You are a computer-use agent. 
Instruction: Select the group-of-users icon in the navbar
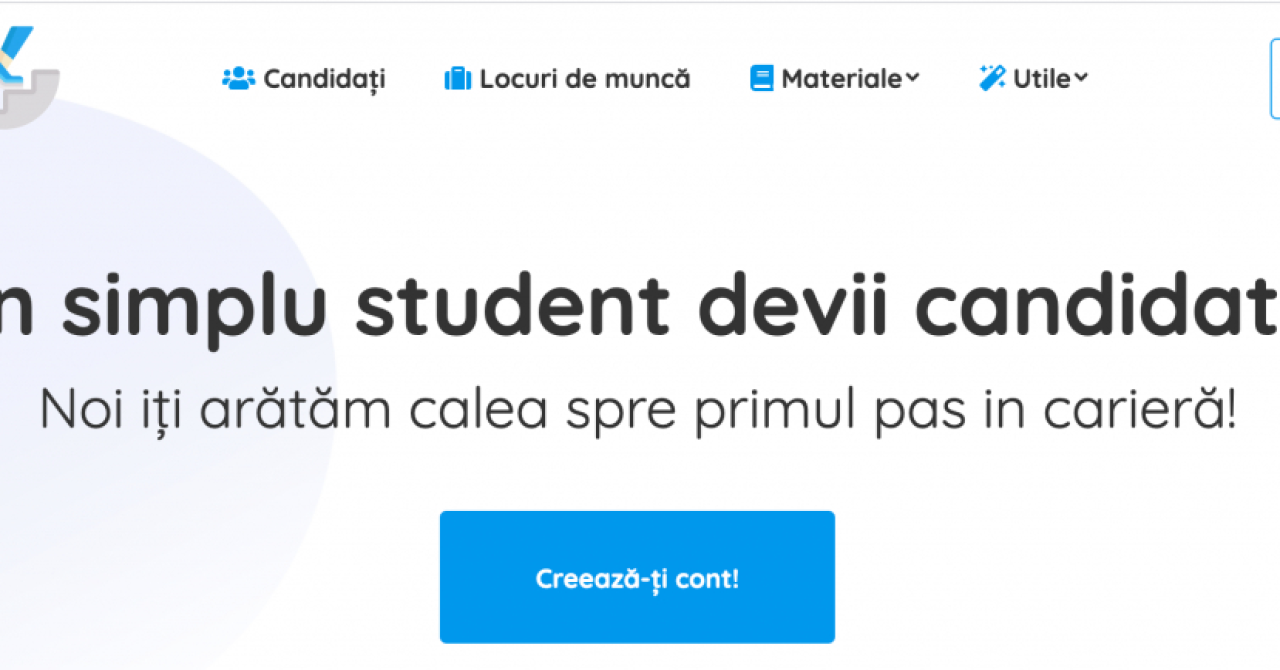(239, 78)
